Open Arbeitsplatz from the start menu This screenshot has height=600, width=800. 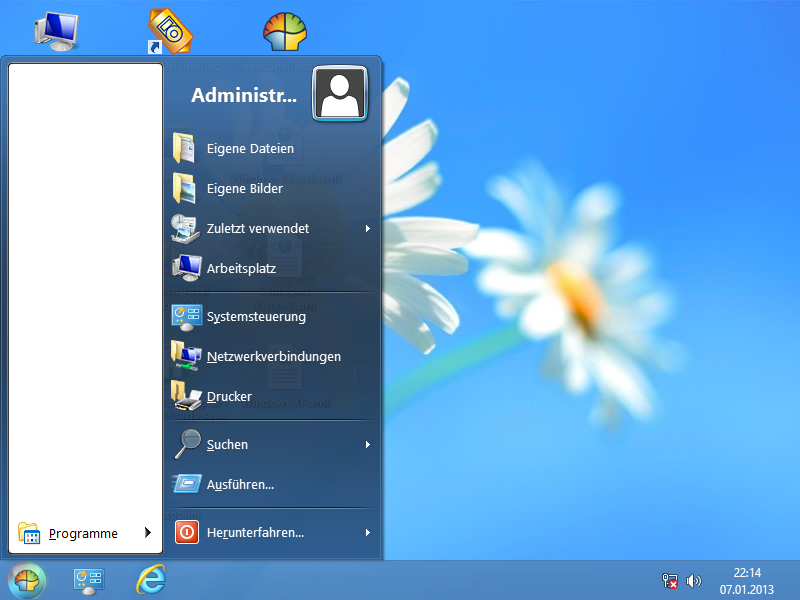[x=273, y=268]
